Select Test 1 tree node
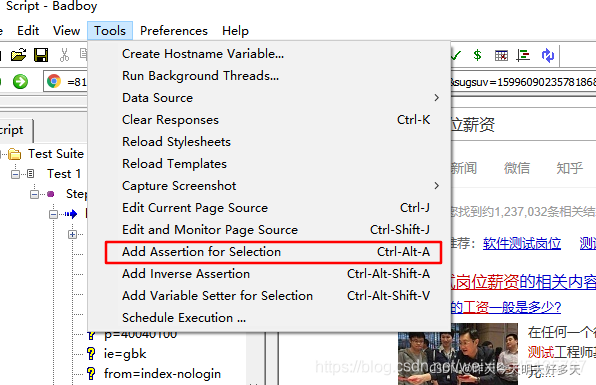The height and width of the screenshot is (385, 596). (x=64, y=174)
